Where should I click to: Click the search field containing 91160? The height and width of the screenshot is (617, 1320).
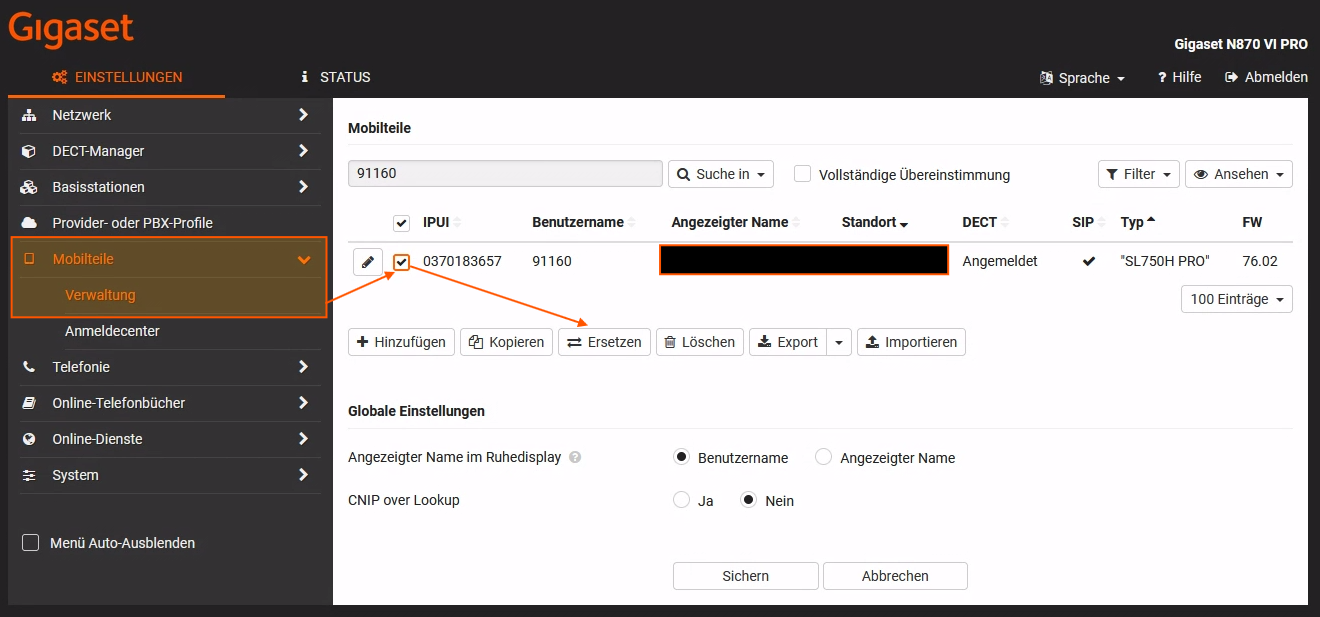(505, 174)
